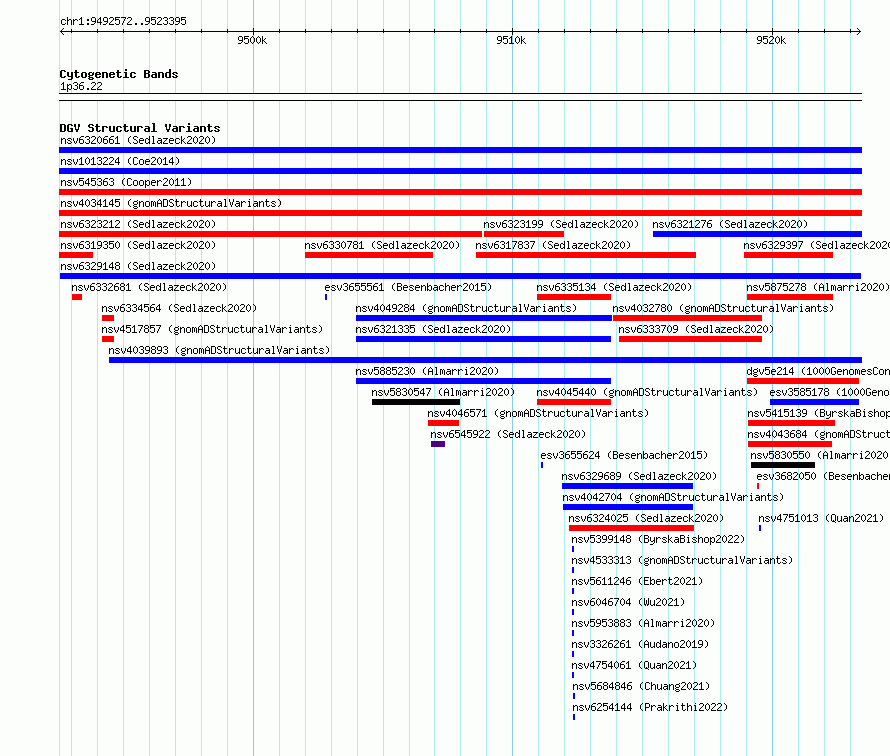890x756 pixels.
Task: Click the nsv6334564 (Sedlazeck2020) label
Action: (179, 308)
